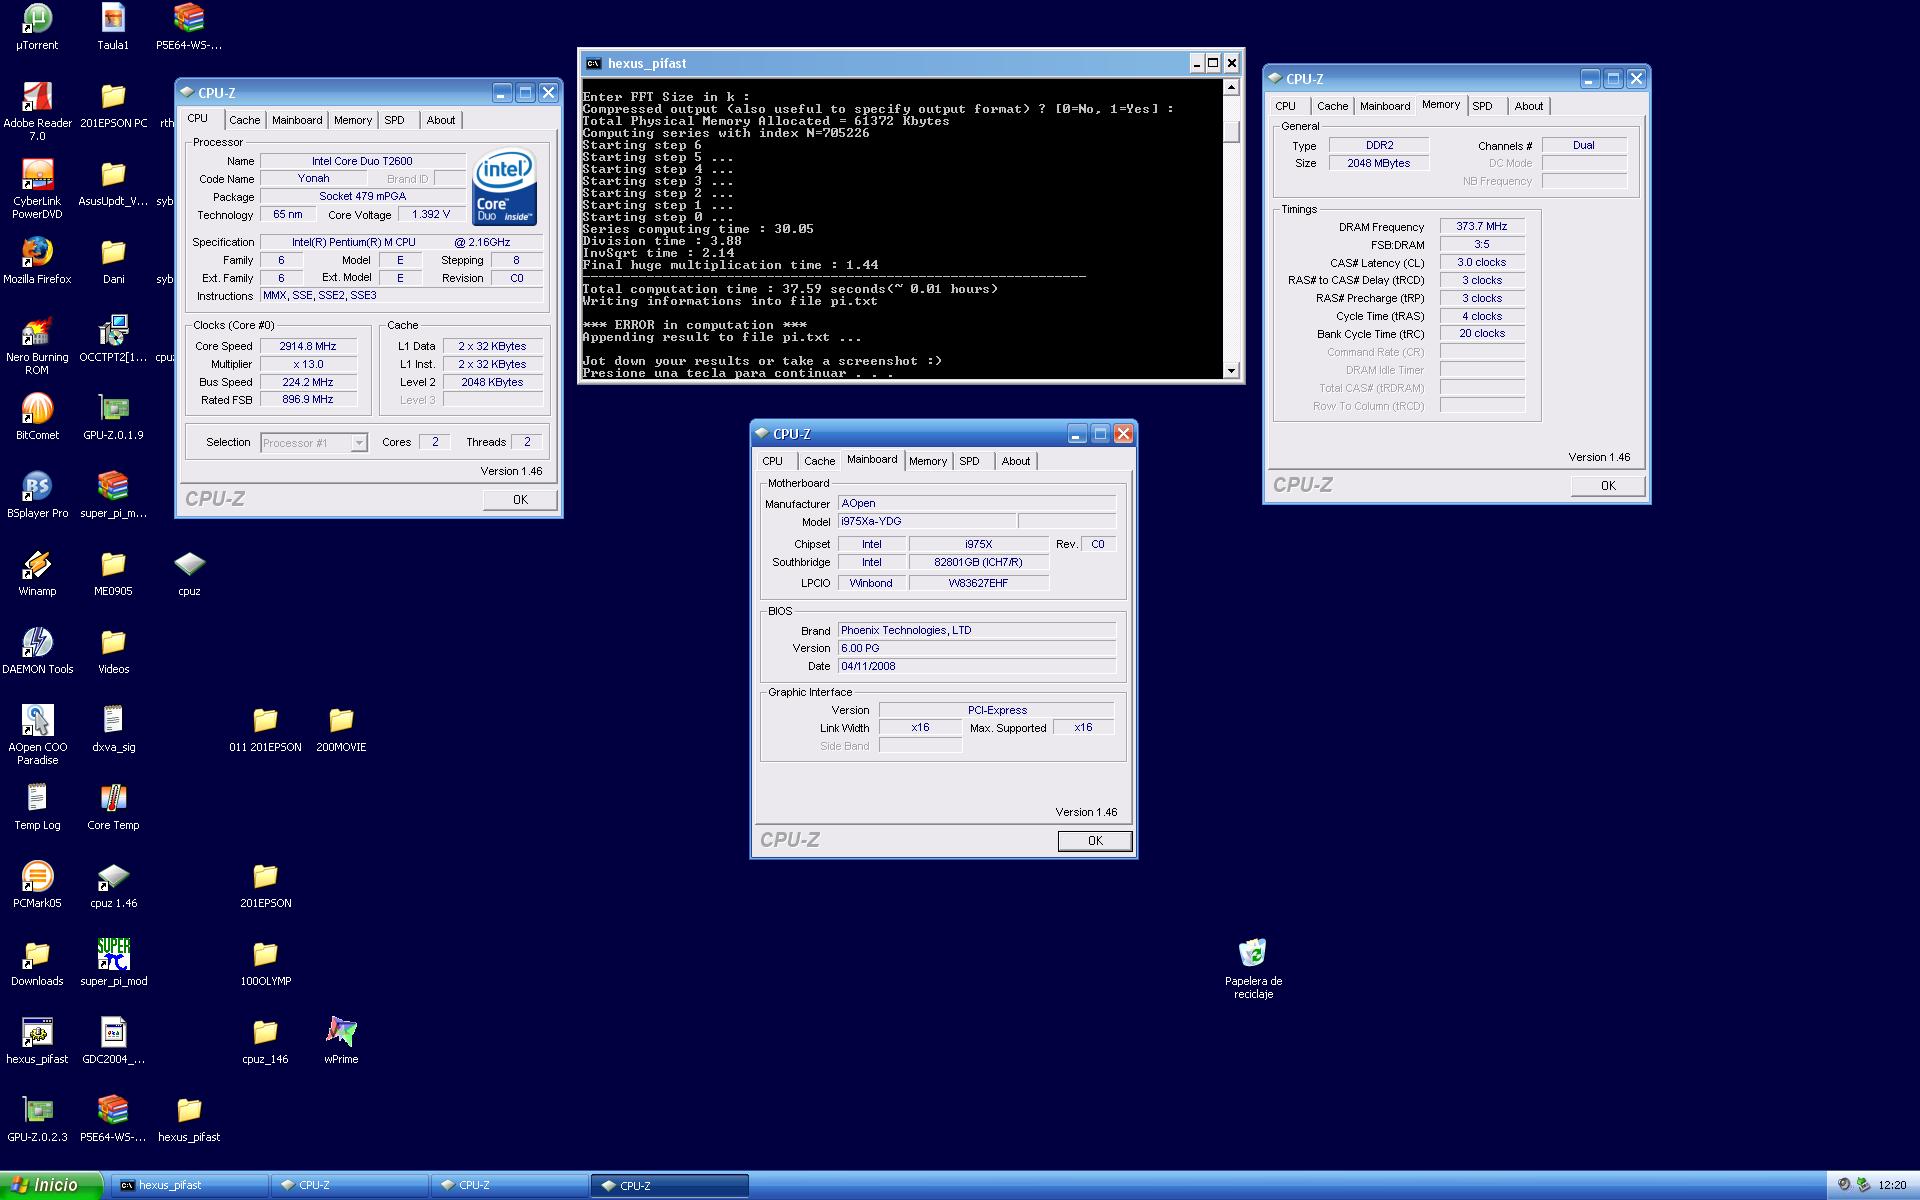Select the GDC2004 file icon
Viewport: 1920px width, 1200px height.
113,1040
